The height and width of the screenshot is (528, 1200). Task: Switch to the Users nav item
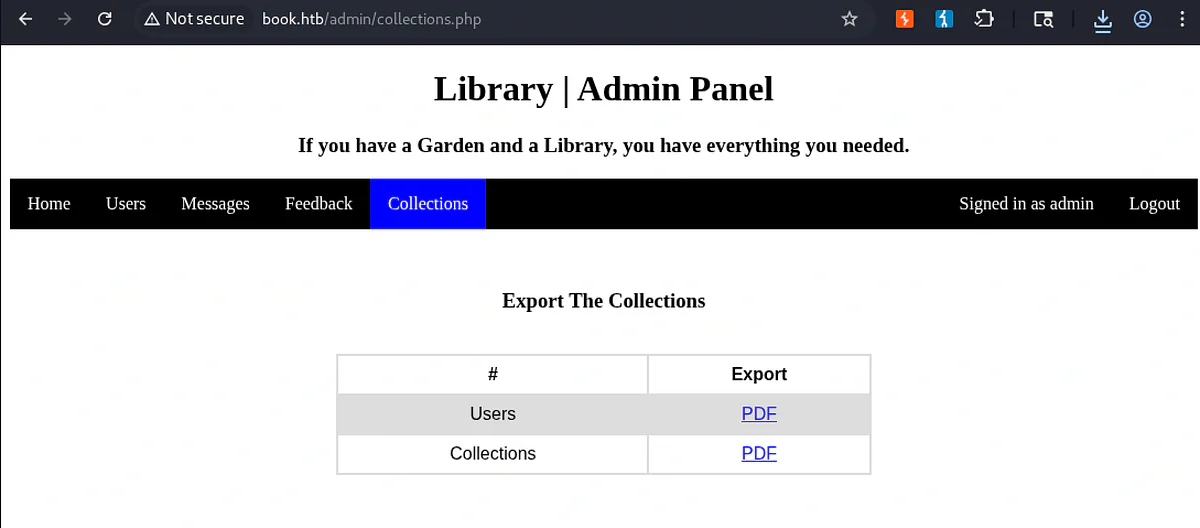pyautogui.click(x=126, y=204)
